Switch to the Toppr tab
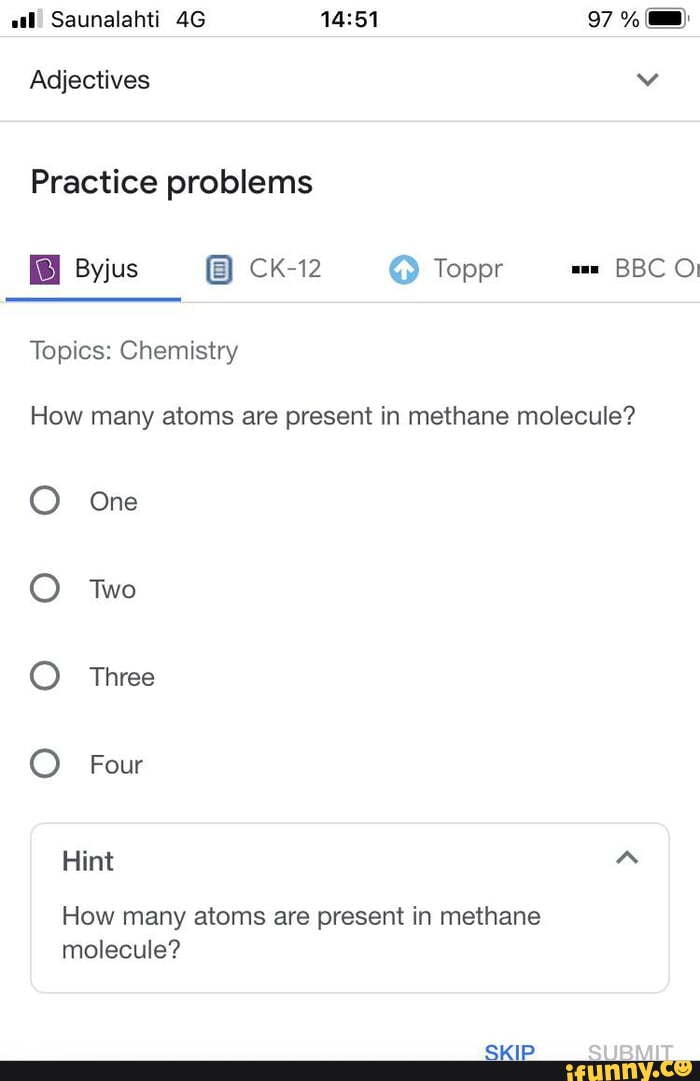Screen dimensions: 700x1081 click(x=445, y=268)
